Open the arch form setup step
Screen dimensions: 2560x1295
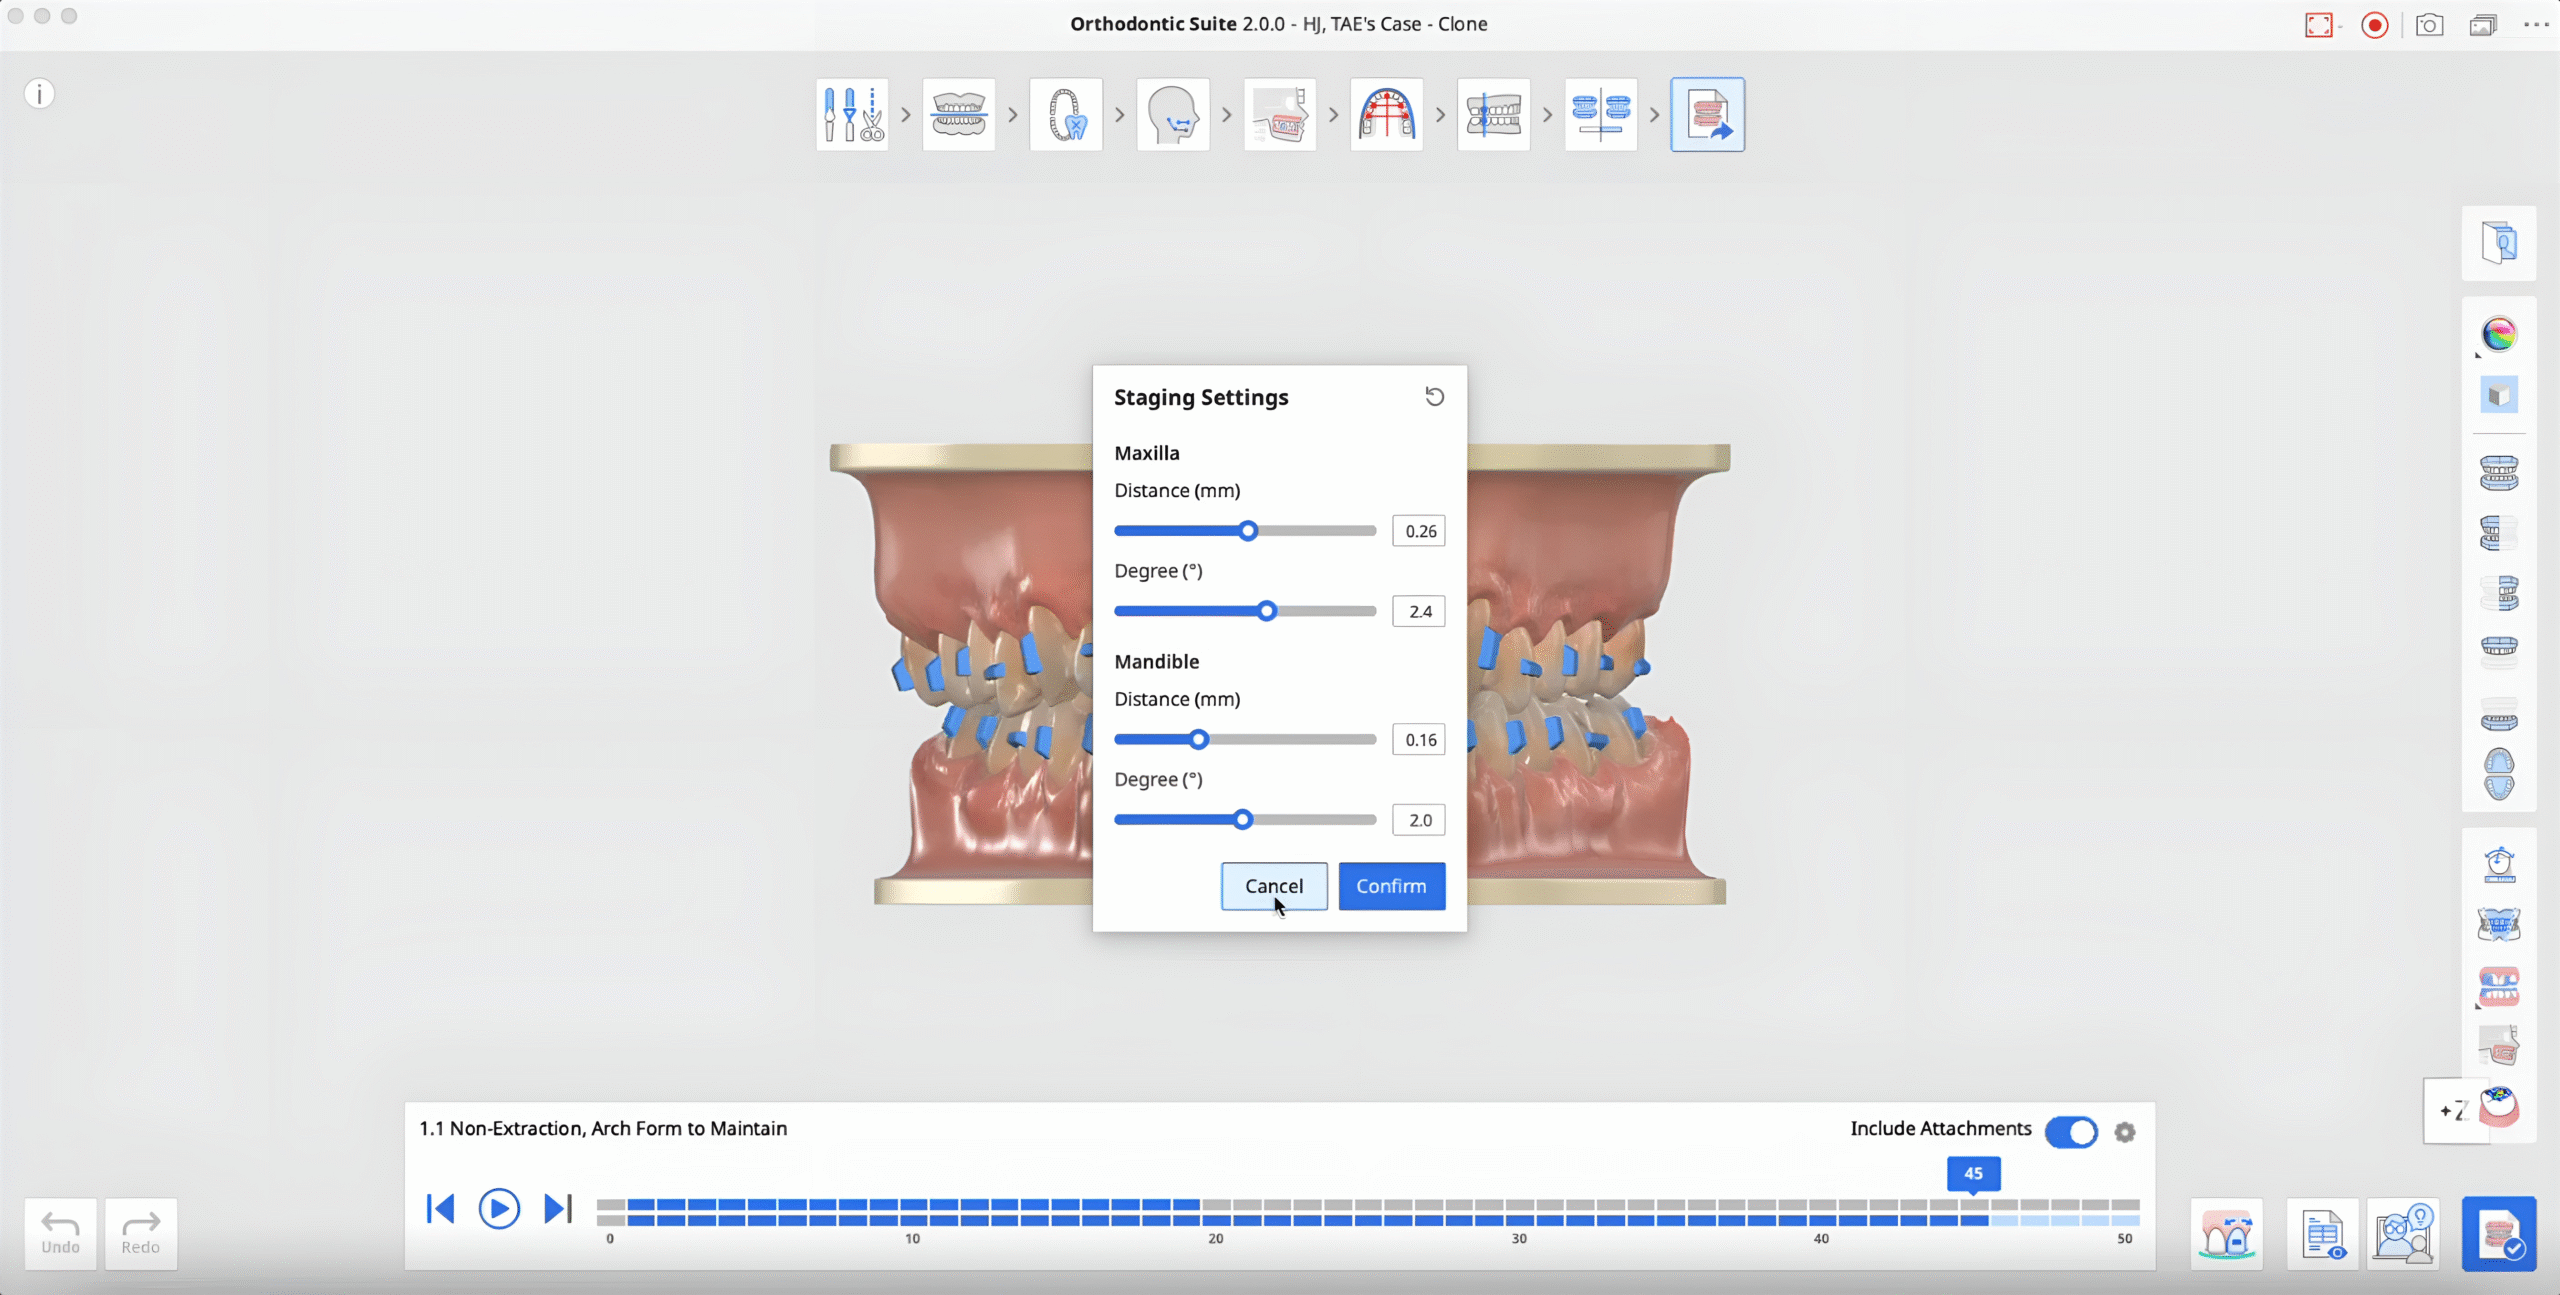point(1387,115)
